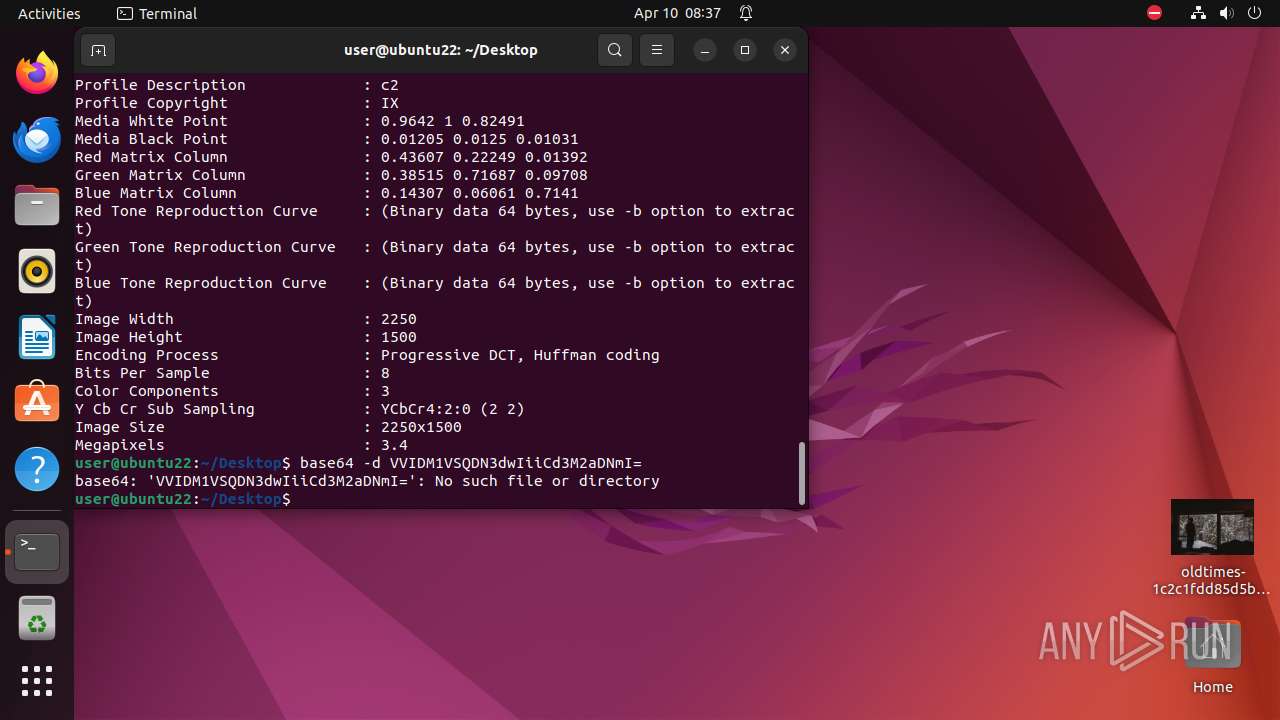Click the 'Progressive DCT, Huffman coding' value
The height and width of the screenshot is (720, 1280).
coord(520,355)
